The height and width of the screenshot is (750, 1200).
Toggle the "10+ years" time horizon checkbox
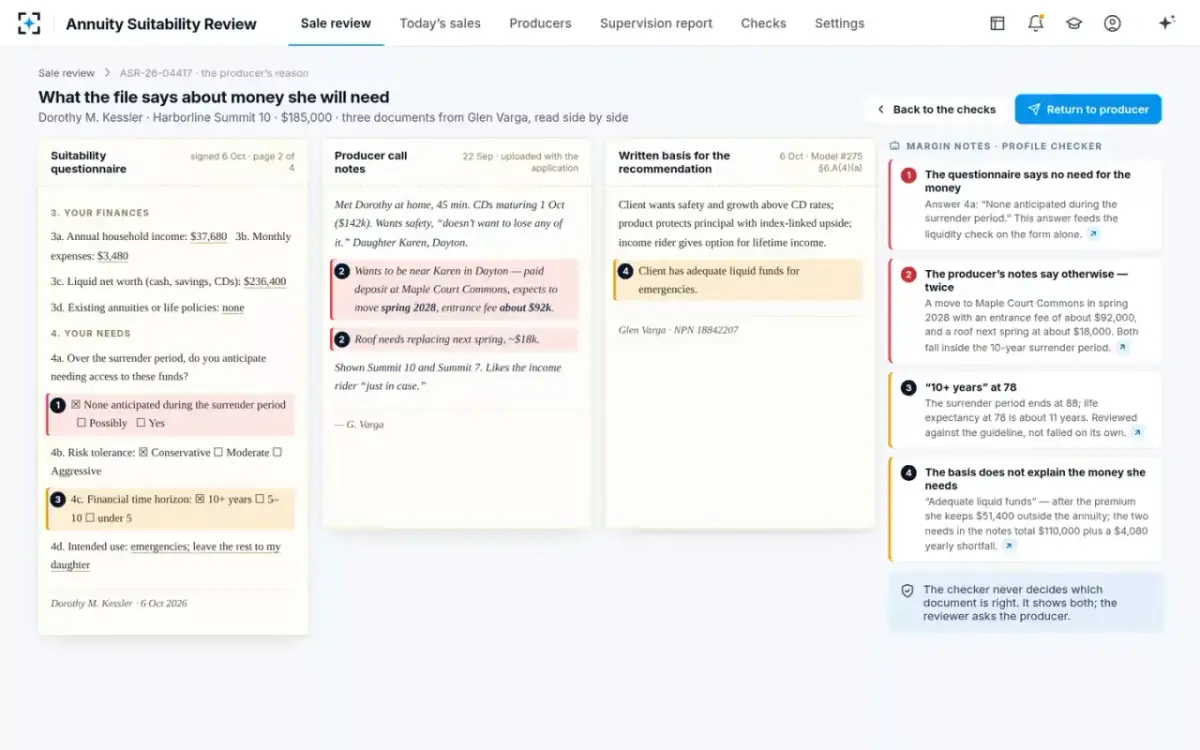(x=200, y=499)
